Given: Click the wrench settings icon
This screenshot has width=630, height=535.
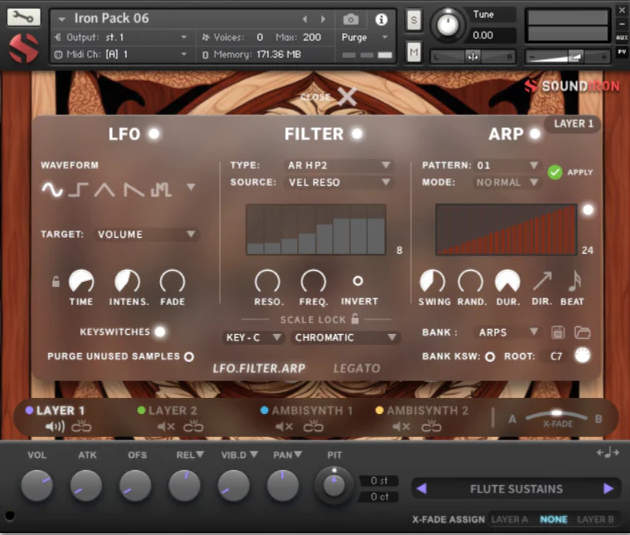Looking at the screenshot, I should point(23,17).
